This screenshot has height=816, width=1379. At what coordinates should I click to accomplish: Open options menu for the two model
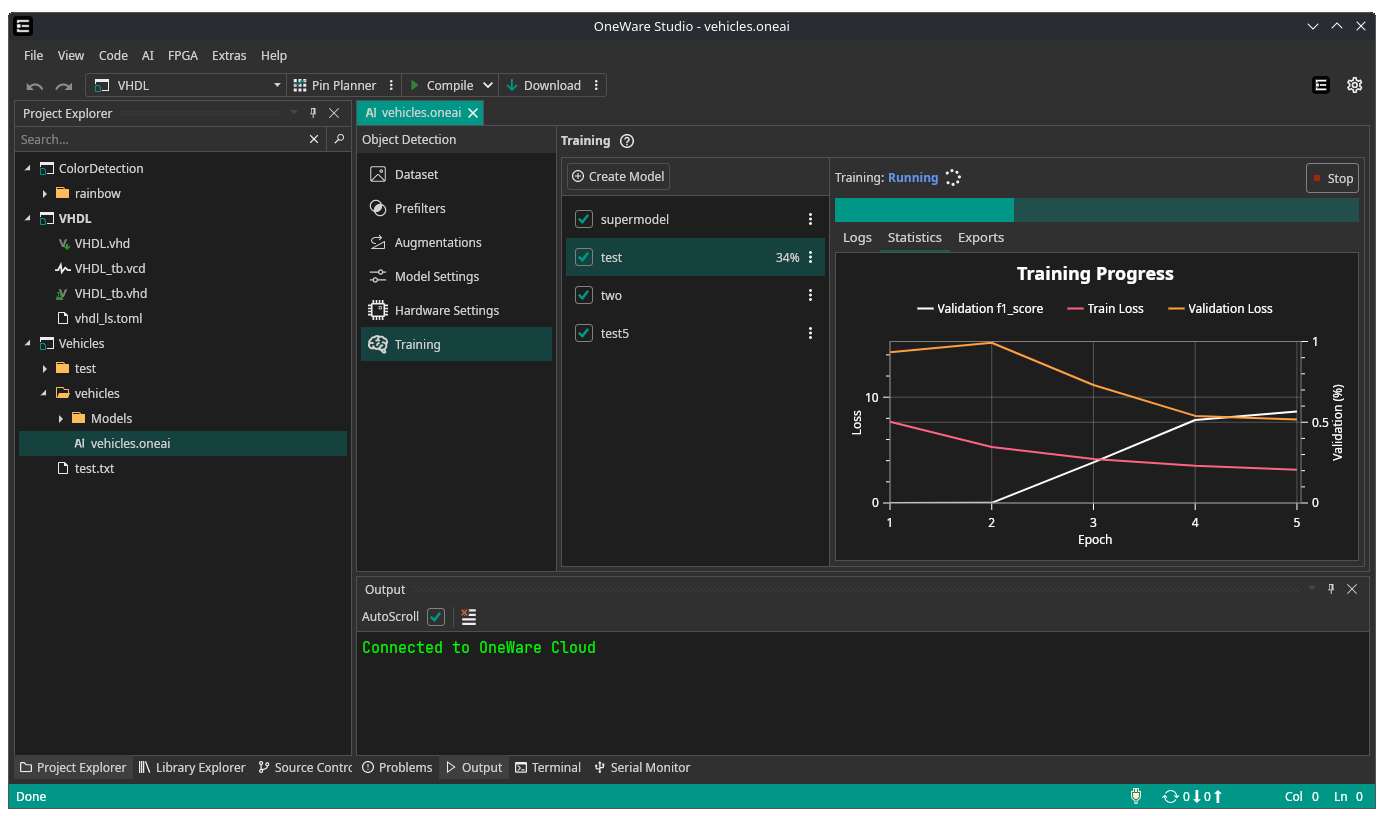pos(810,295)
